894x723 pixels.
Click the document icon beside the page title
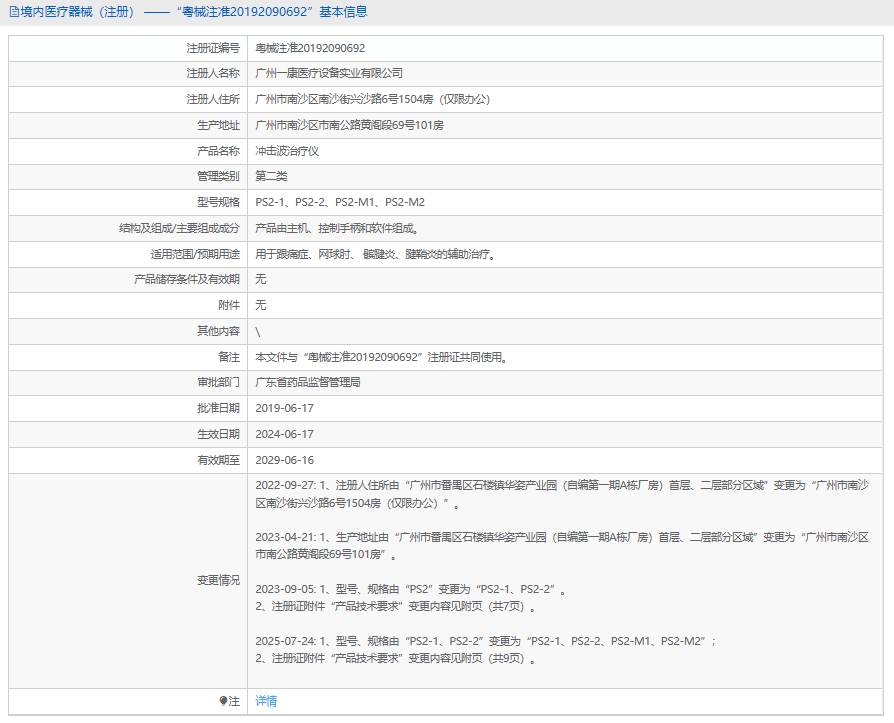coord(14,12)
